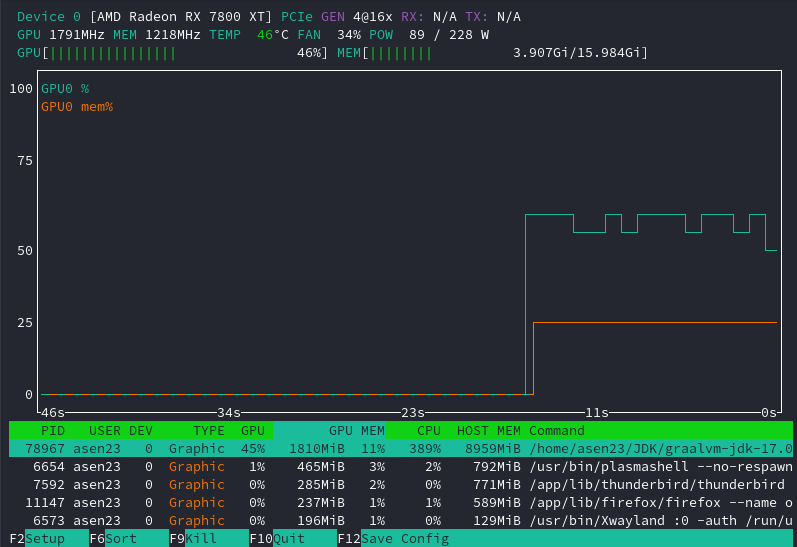Click the GPU0 mem% legend label
Screen dimensions: 797x547
pyautogui.click(x=77, y=107)
